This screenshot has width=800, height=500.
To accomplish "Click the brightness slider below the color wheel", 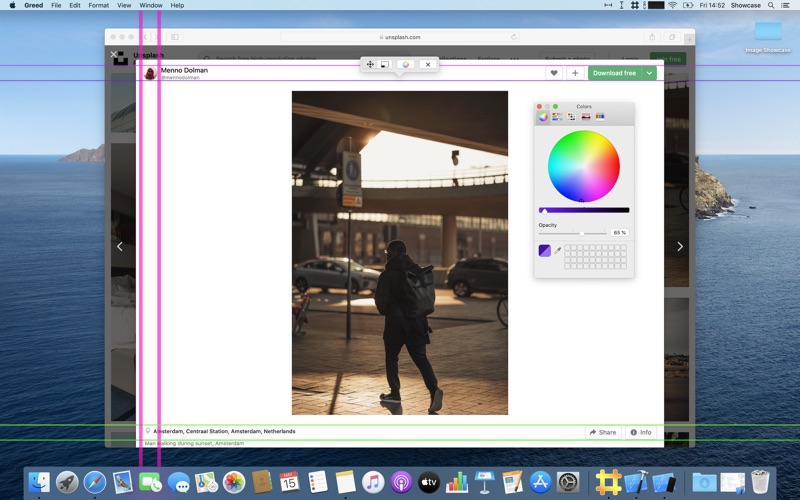I will pos(584,210).
